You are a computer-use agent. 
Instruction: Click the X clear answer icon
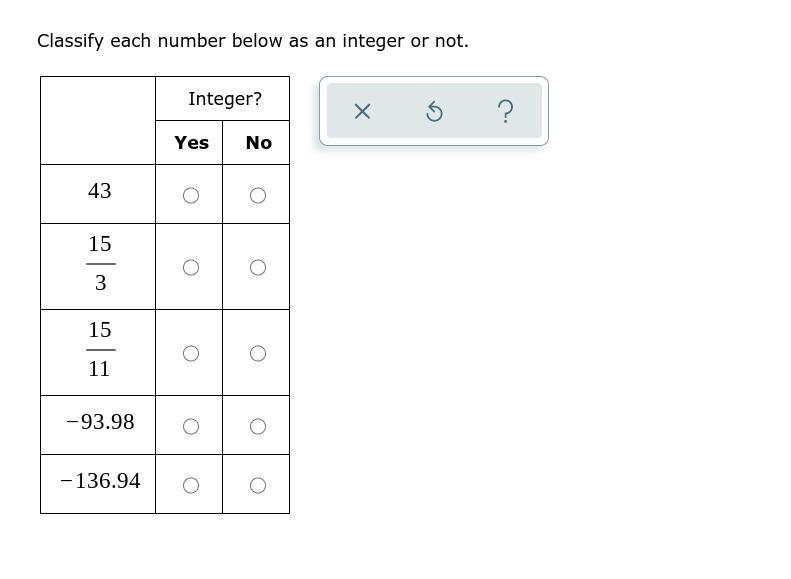[x=362, y=111]
